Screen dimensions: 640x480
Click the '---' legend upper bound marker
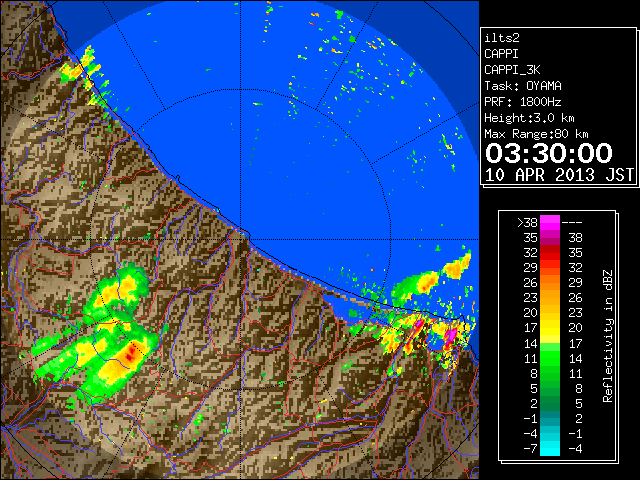pyautogui.click(x=572, y=222)
